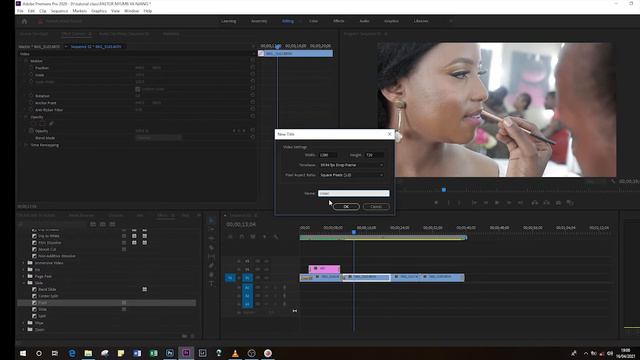Click Go to Out in Program monitor
Screen dimensions: 640x360
click(x=520, y=202)
